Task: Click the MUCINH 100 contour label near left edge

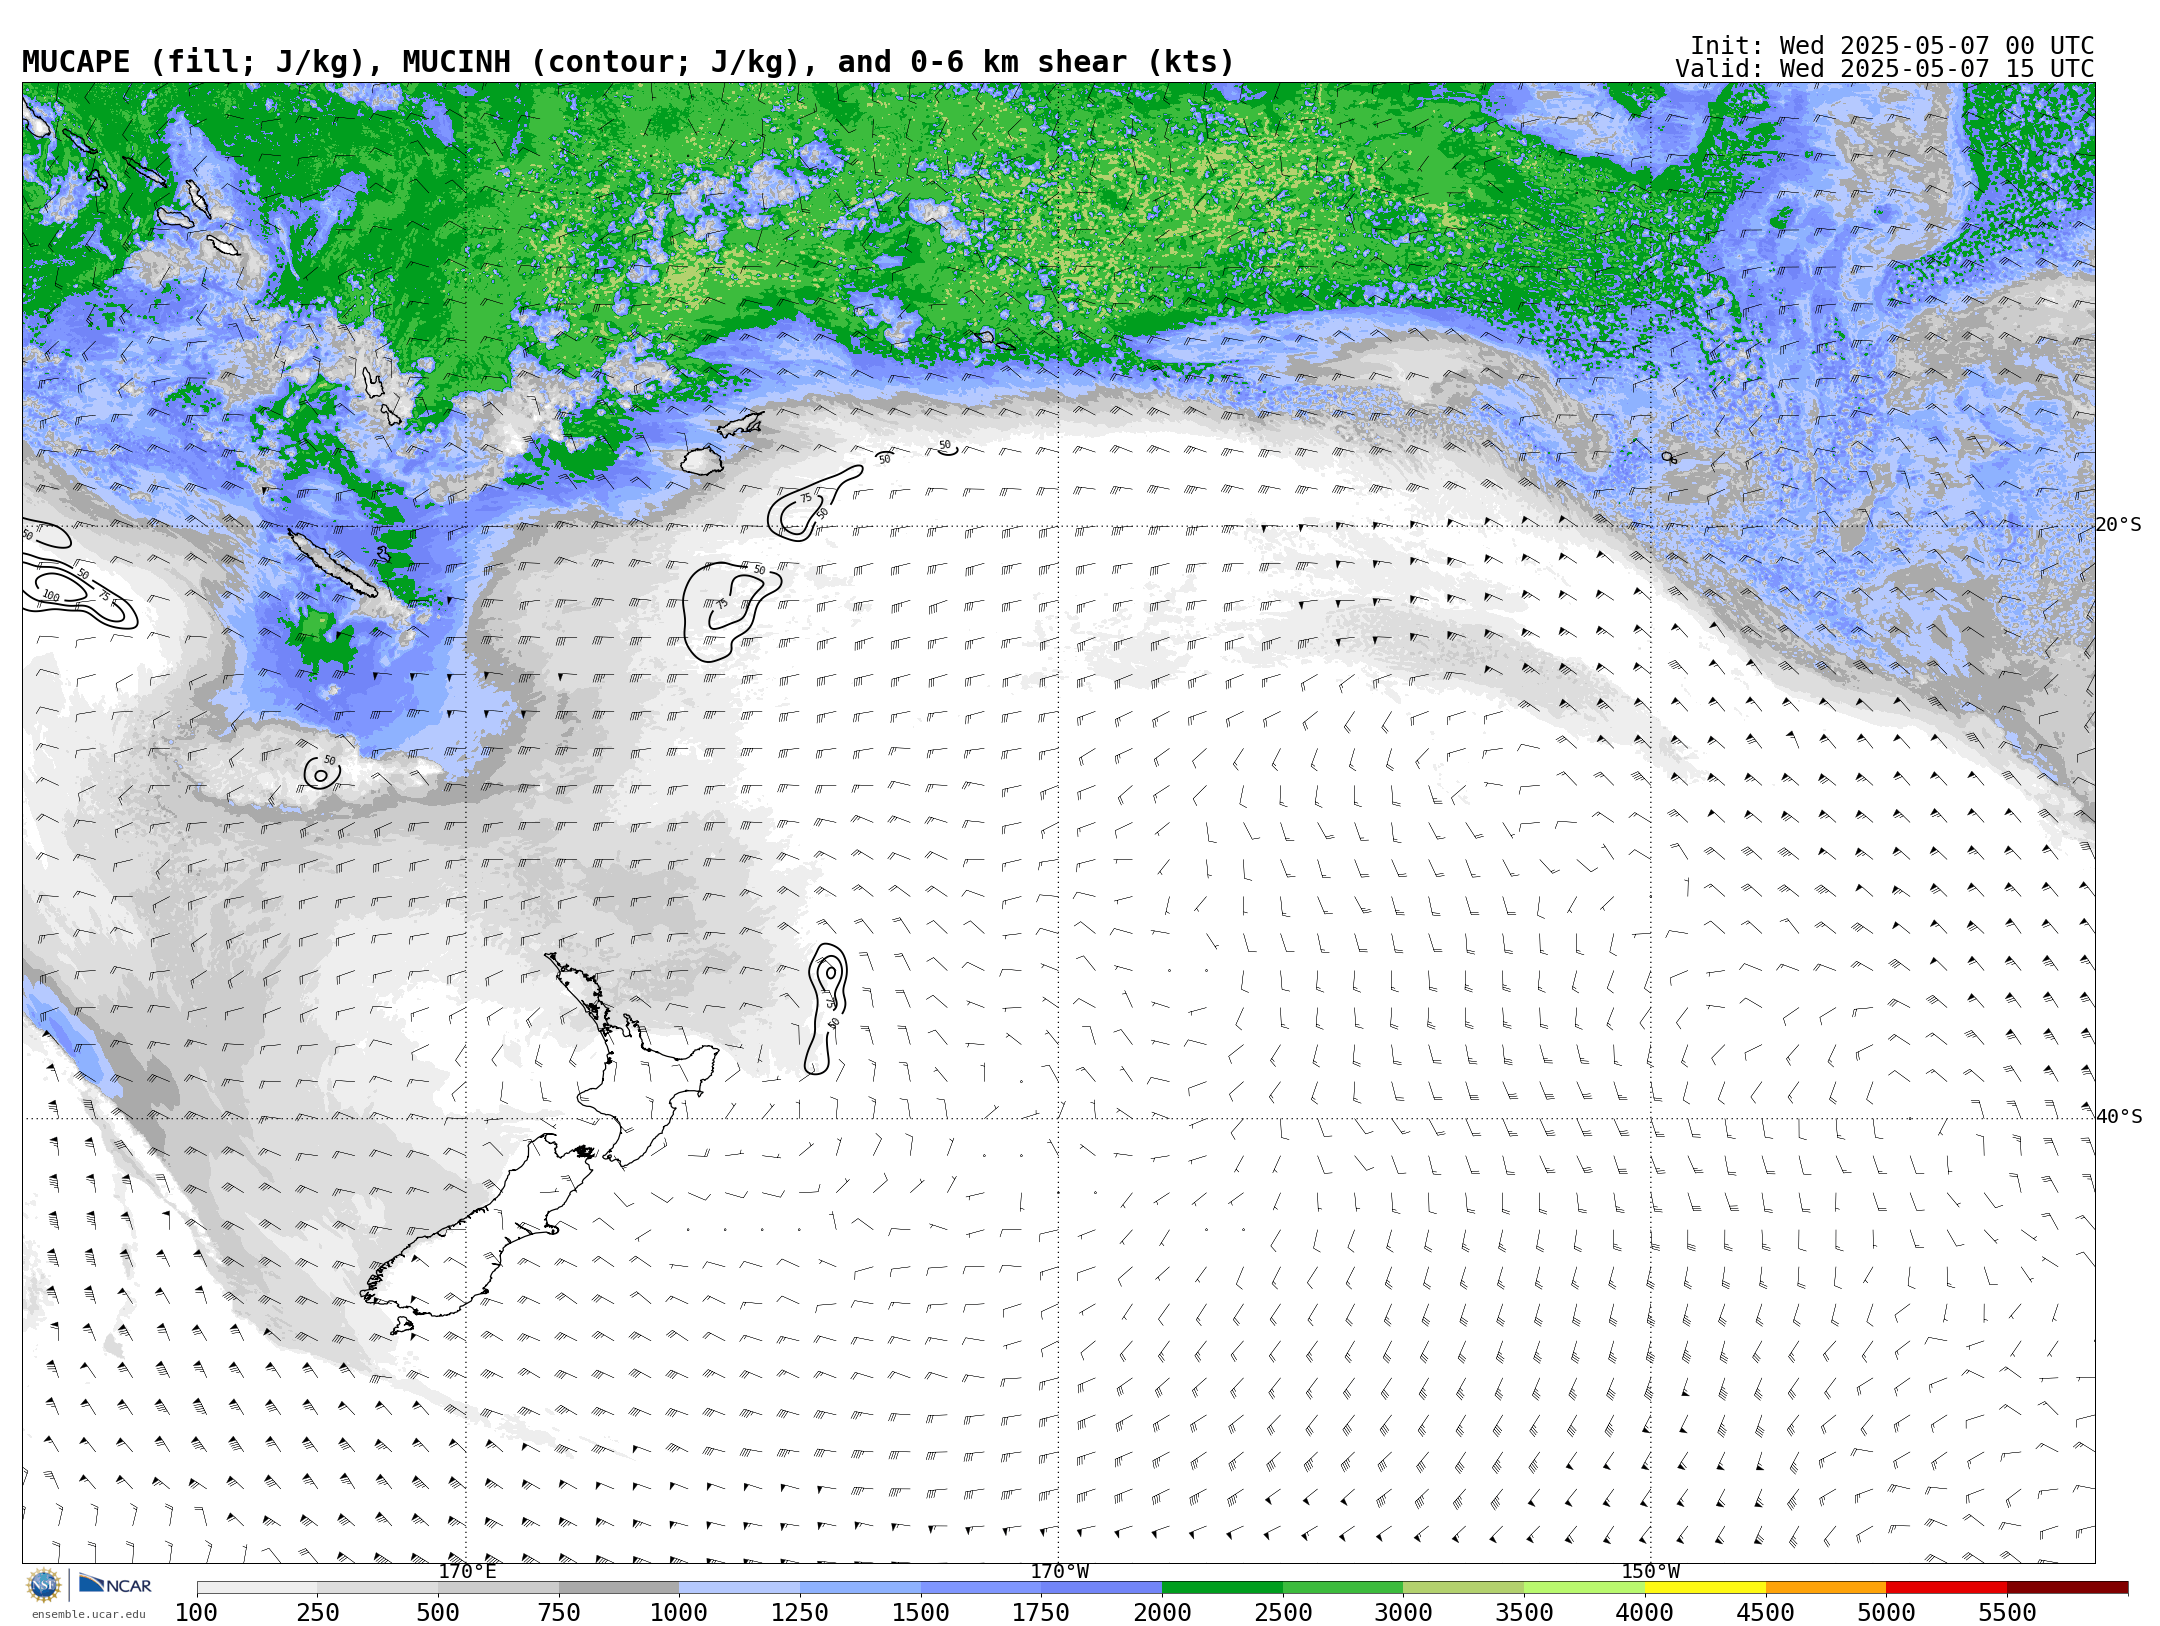Action: click(x=51, y=596)
